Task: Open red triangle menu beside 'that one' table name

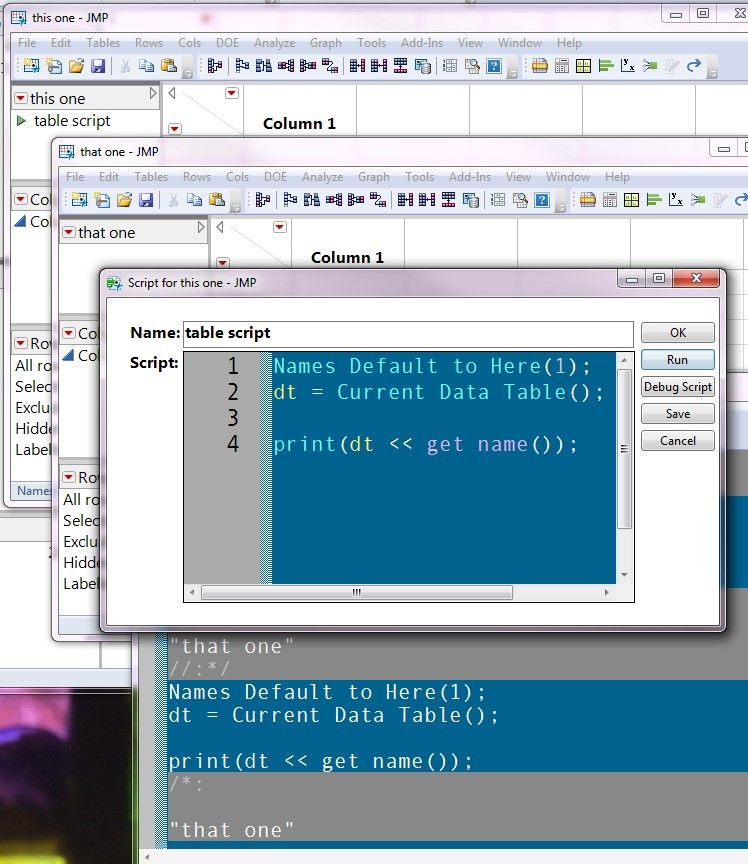Action: tap(69, 232)
